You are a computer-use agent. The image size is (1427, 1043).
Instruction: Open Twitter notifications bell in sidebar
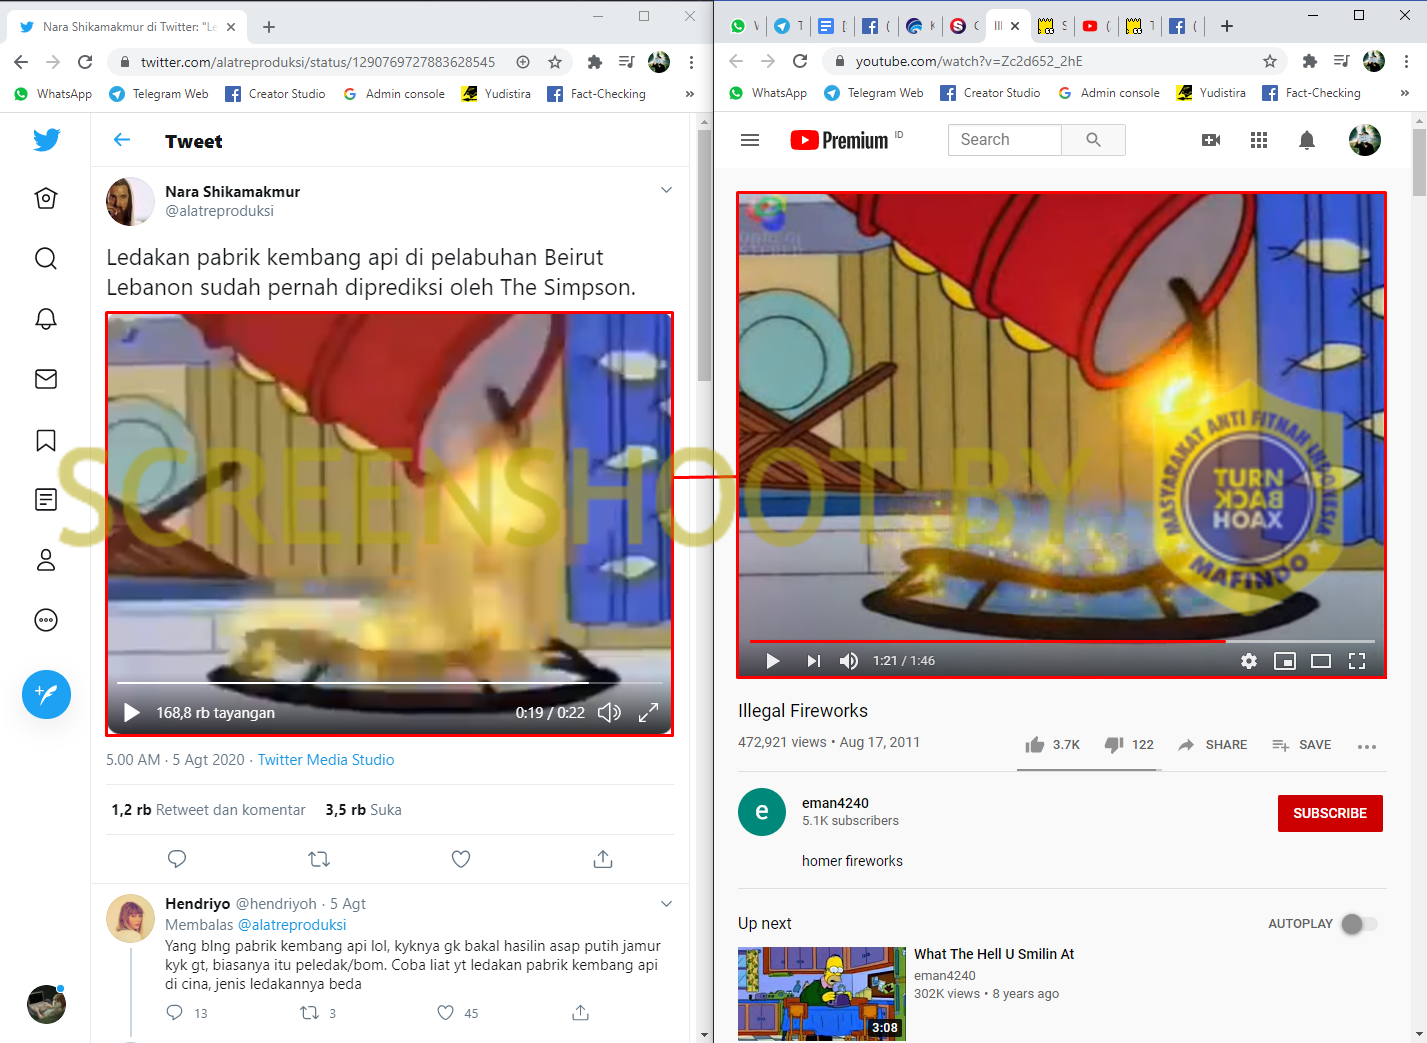click(x=46, y=319)
